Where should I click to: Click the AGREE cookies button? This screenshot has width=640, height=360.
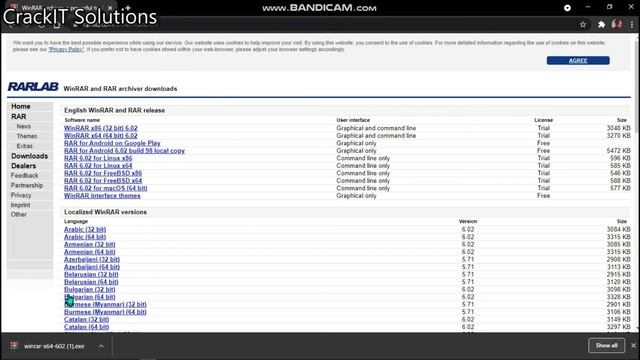coord(578,60)
